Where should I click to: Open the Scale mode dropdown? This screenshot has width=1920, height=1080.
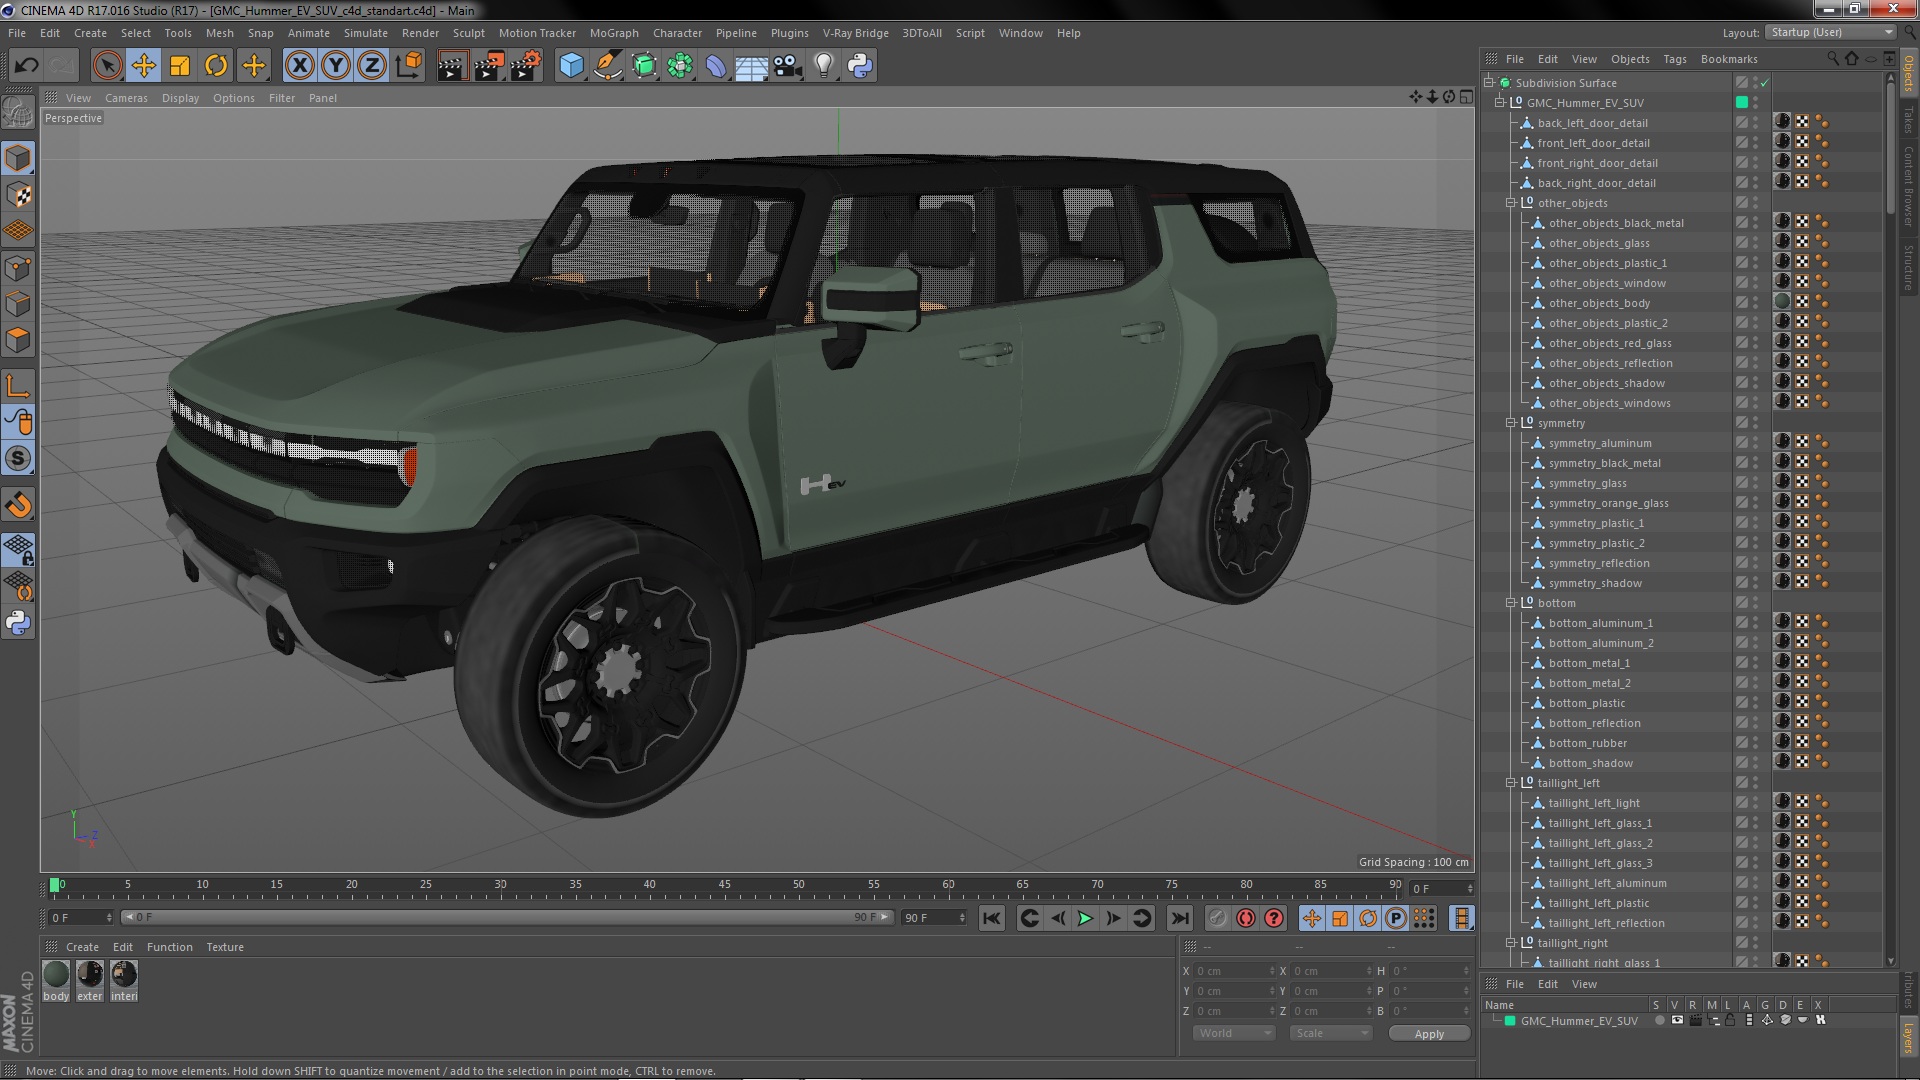coord(1330,1033)
